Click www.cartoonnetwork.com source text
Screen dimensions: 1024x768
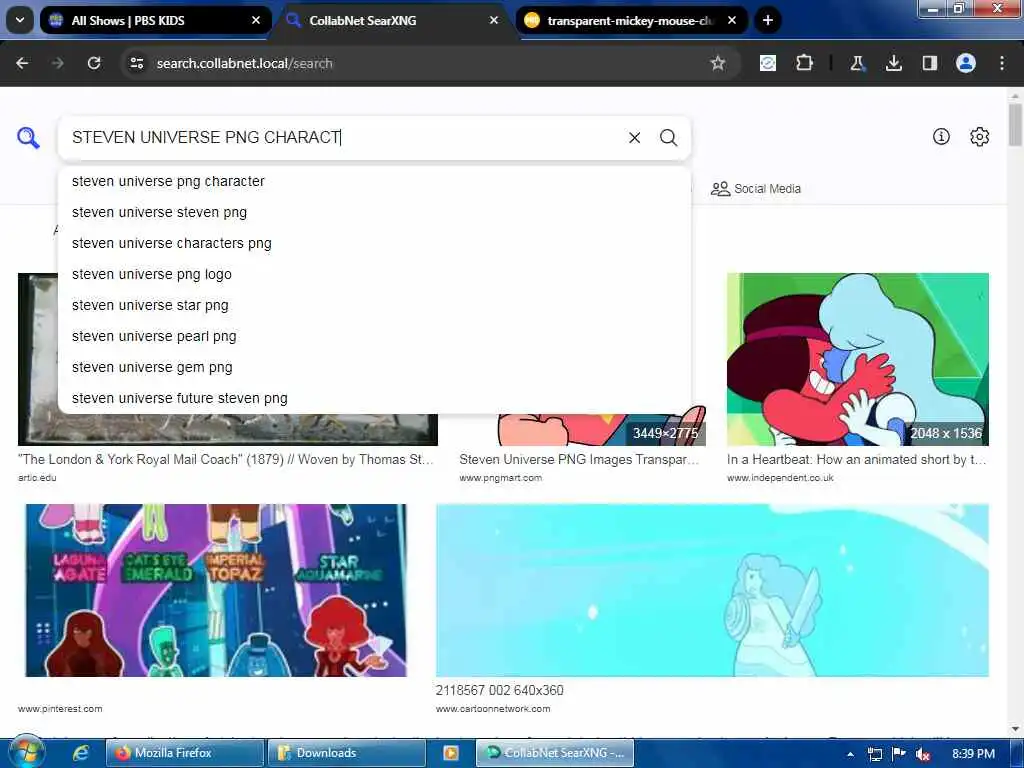pos(493,709)
